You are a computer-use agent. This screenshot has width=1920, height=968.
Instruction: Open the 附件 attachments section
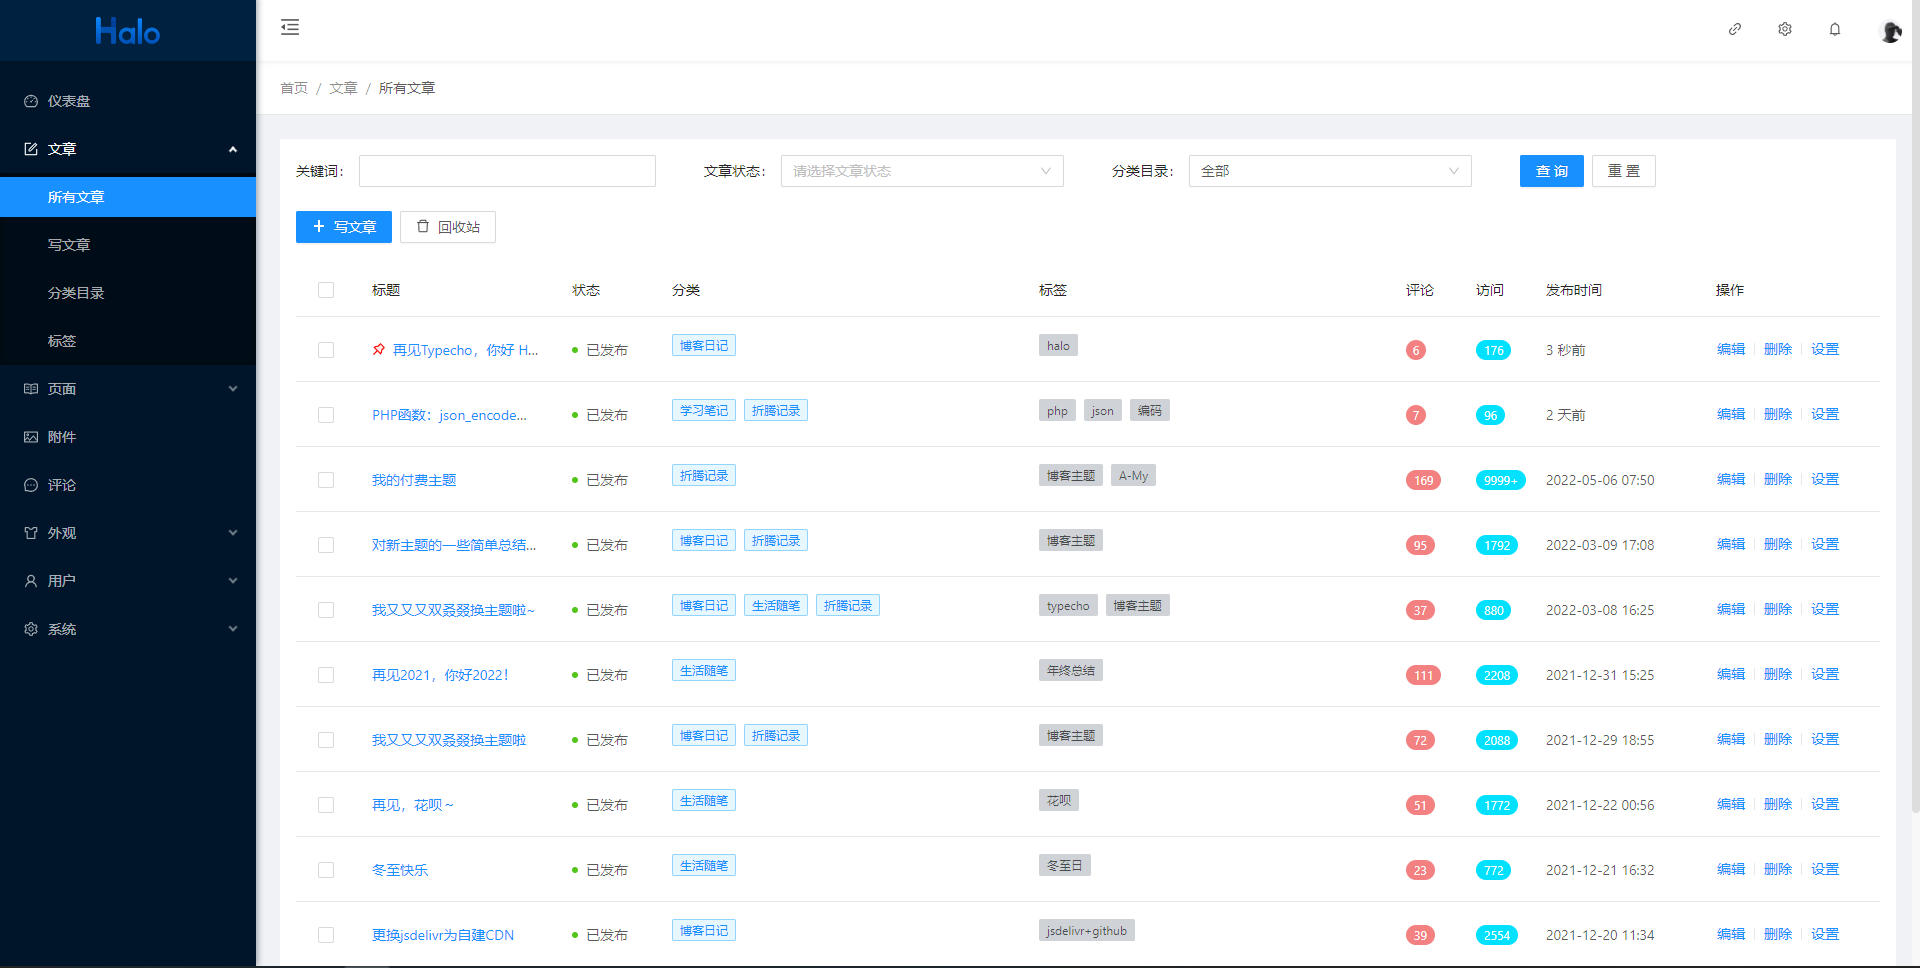62,437
